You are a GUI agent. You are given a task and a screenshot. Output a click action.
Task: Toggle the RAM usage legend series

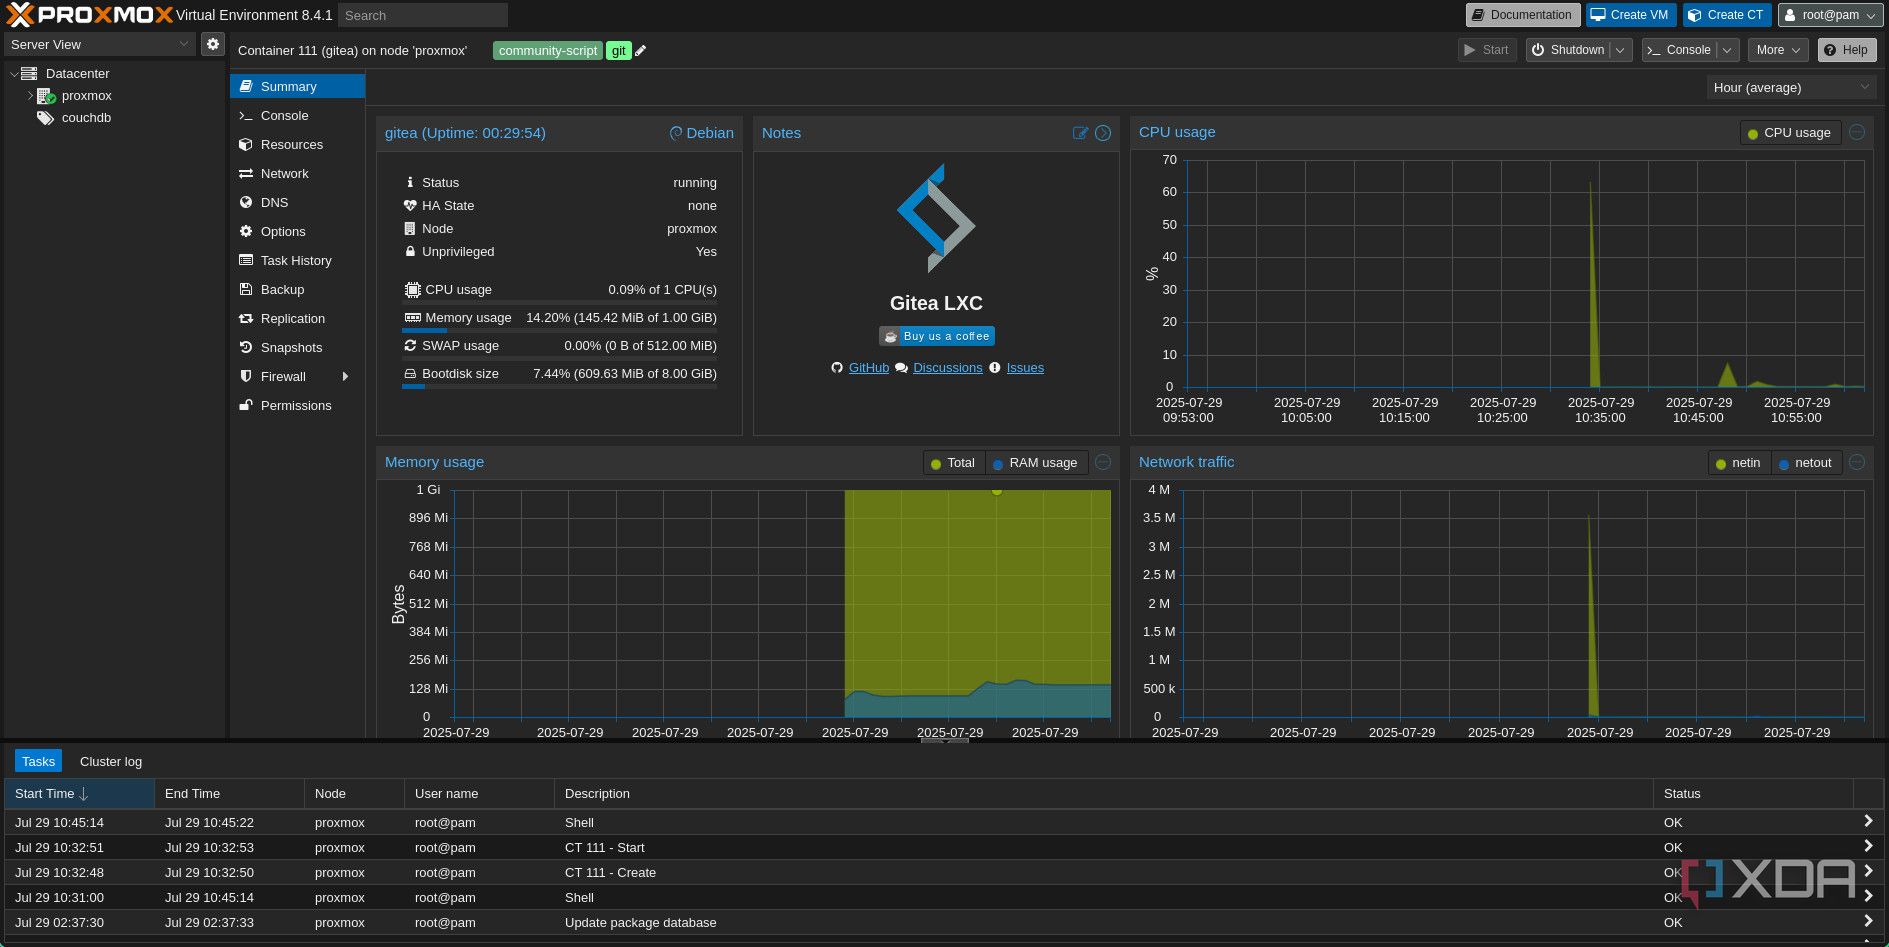pos(1035,463)
